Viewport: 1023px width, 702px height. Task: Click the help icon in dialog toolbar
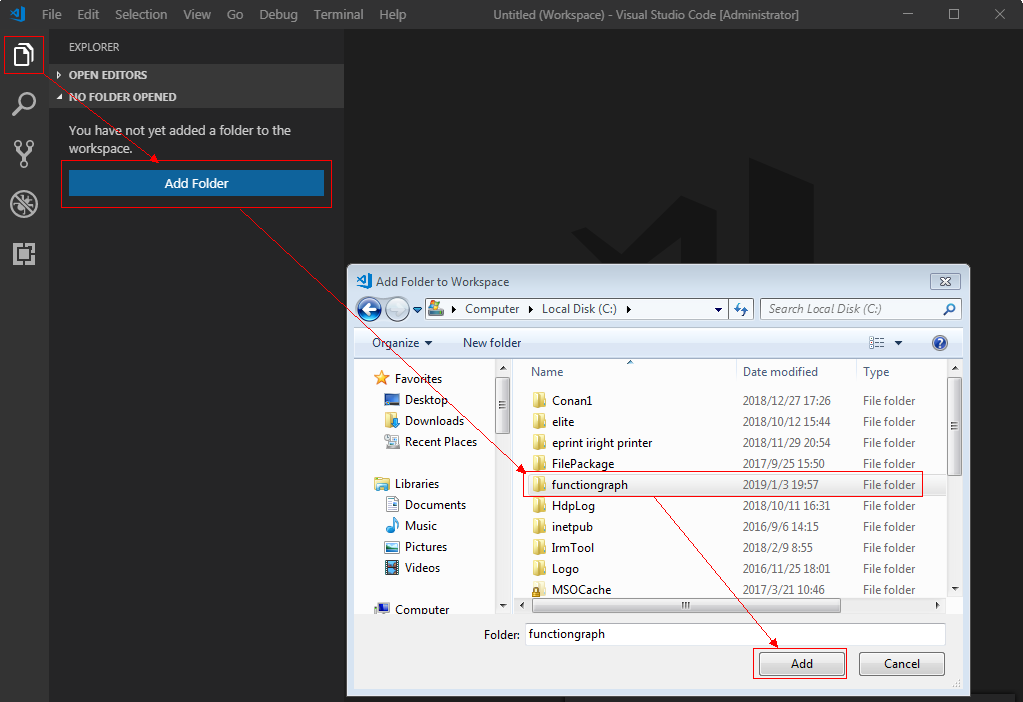point(939,343)
